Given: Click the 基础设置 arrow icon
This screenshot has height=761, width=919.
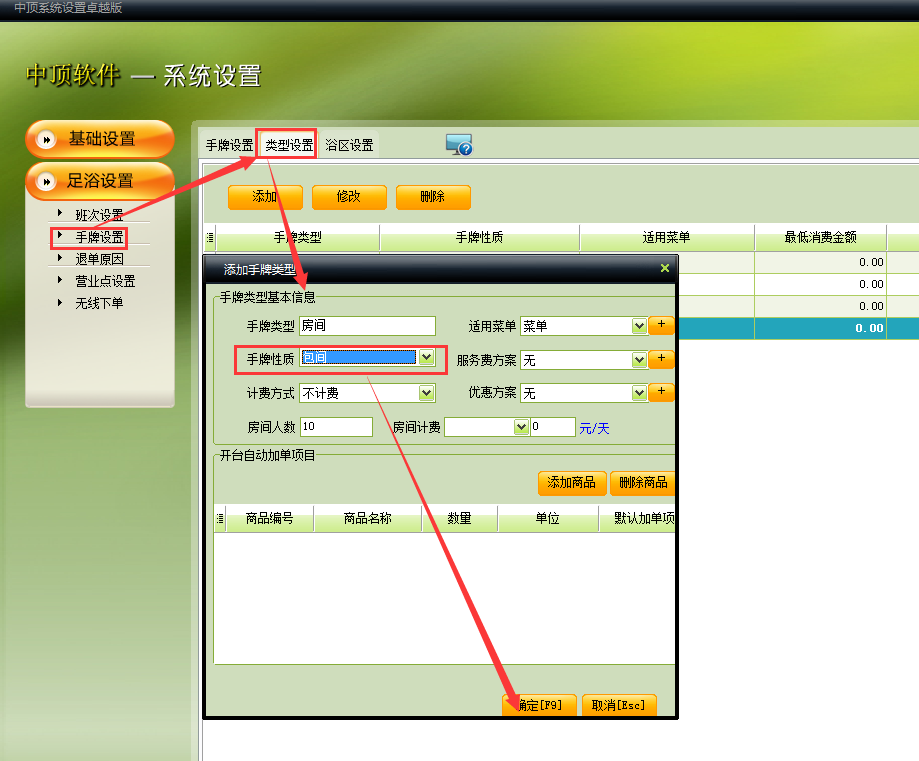Looking at the screenshot, I should (x=46, y=140).
